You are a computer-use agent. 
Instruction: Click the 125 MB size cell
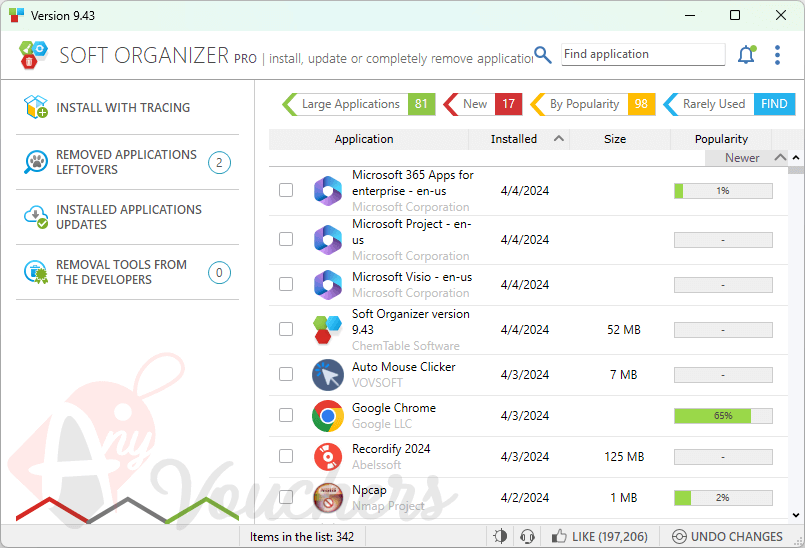pos(624,457)
